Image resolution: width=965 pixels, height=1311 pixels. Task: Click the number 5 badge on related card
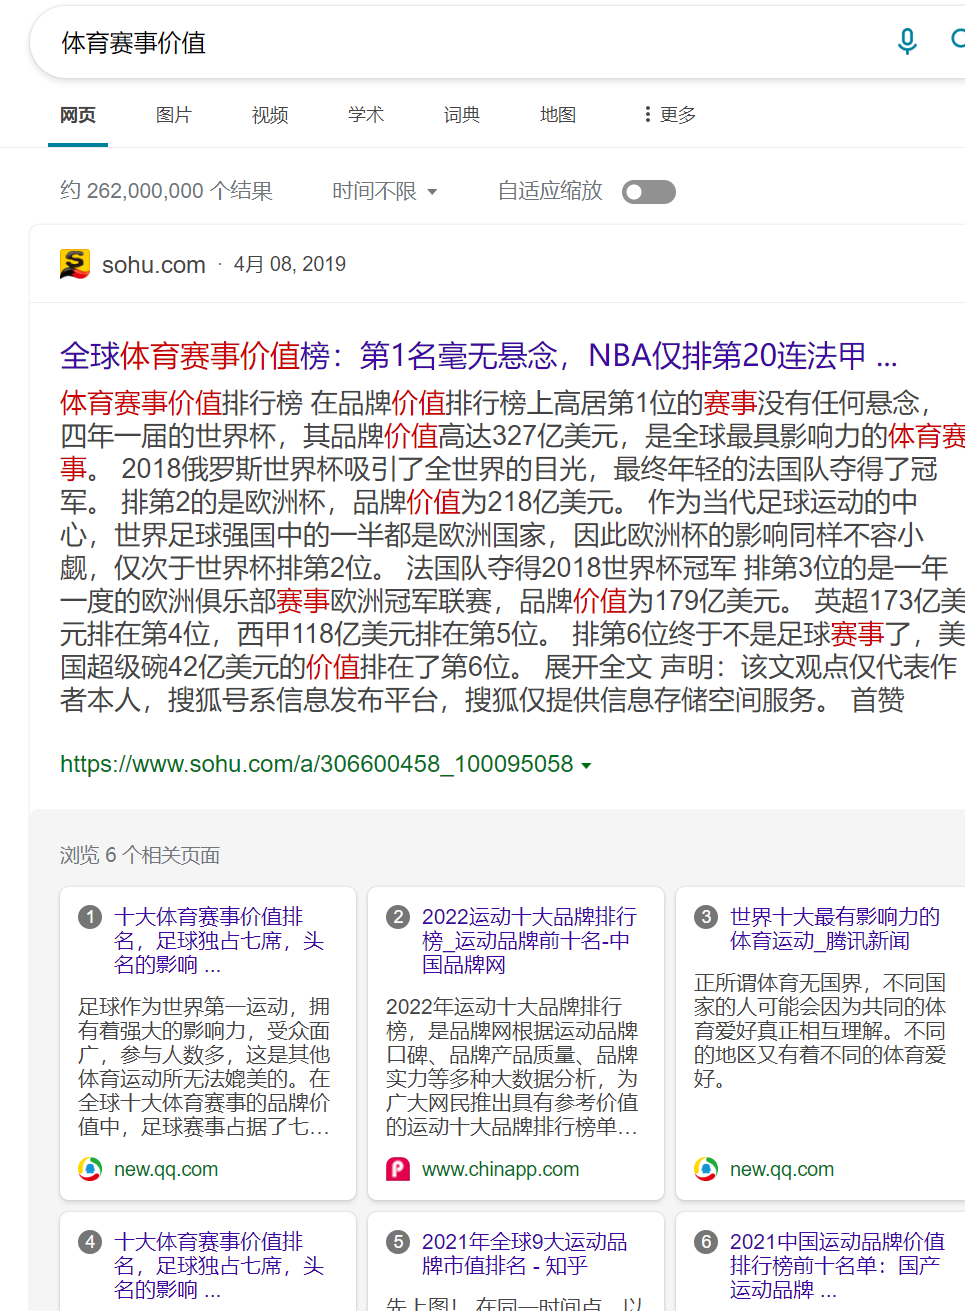click(x=398, y=1242)
